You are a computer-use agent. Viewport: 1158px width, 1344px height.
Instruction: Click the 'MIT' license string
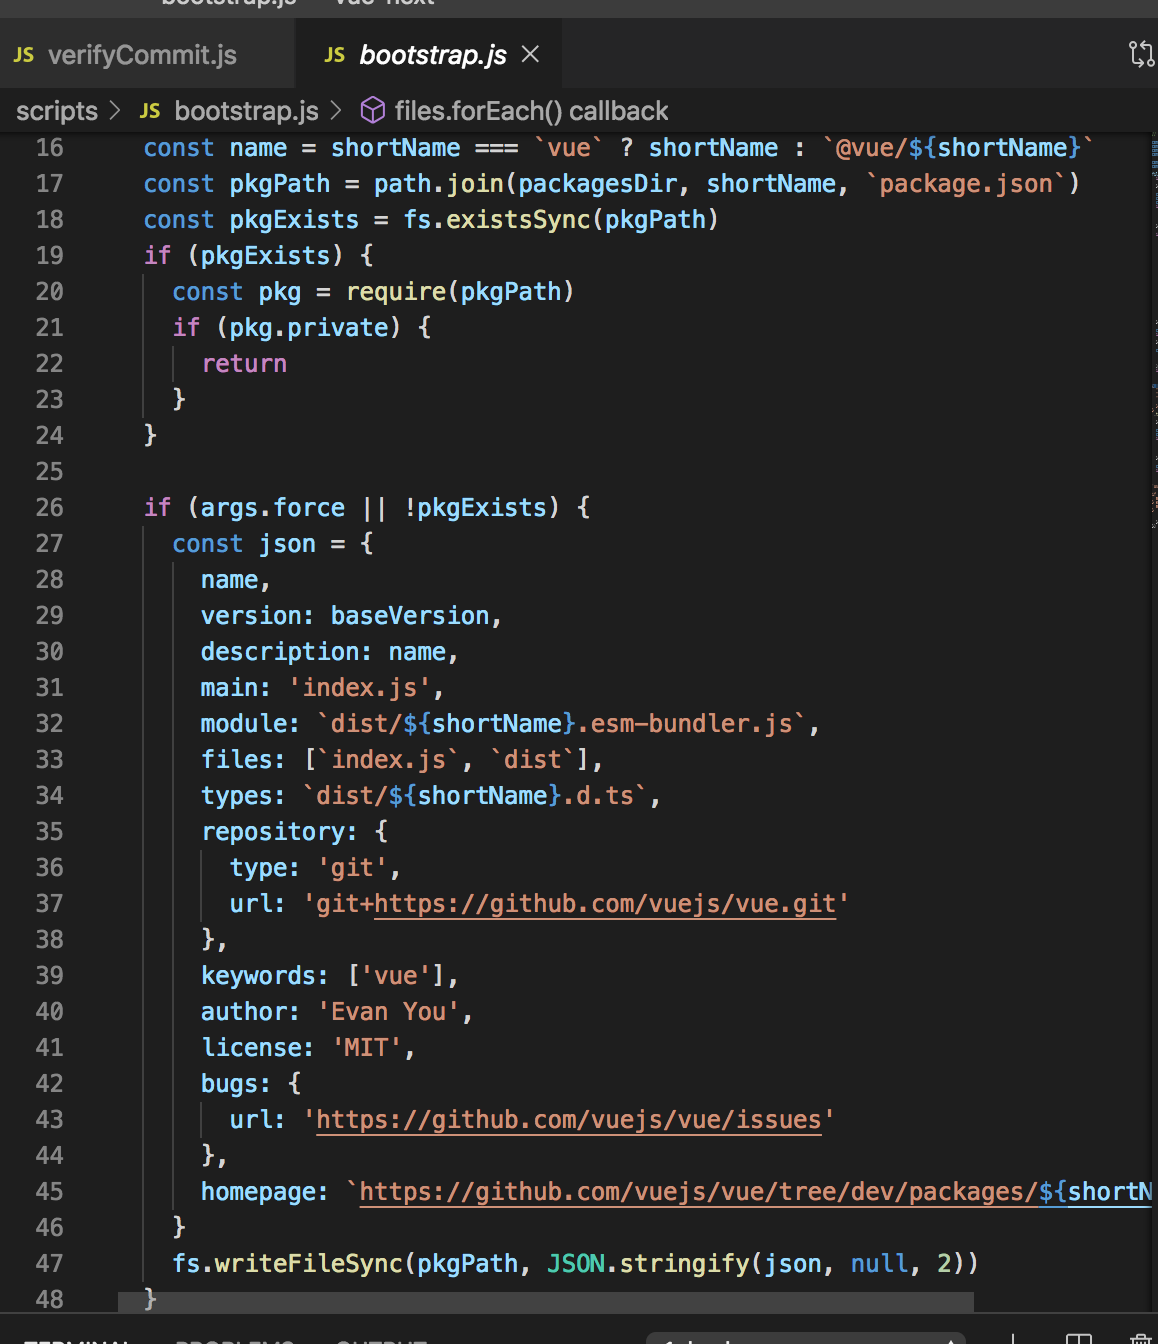pos(367,1048)
